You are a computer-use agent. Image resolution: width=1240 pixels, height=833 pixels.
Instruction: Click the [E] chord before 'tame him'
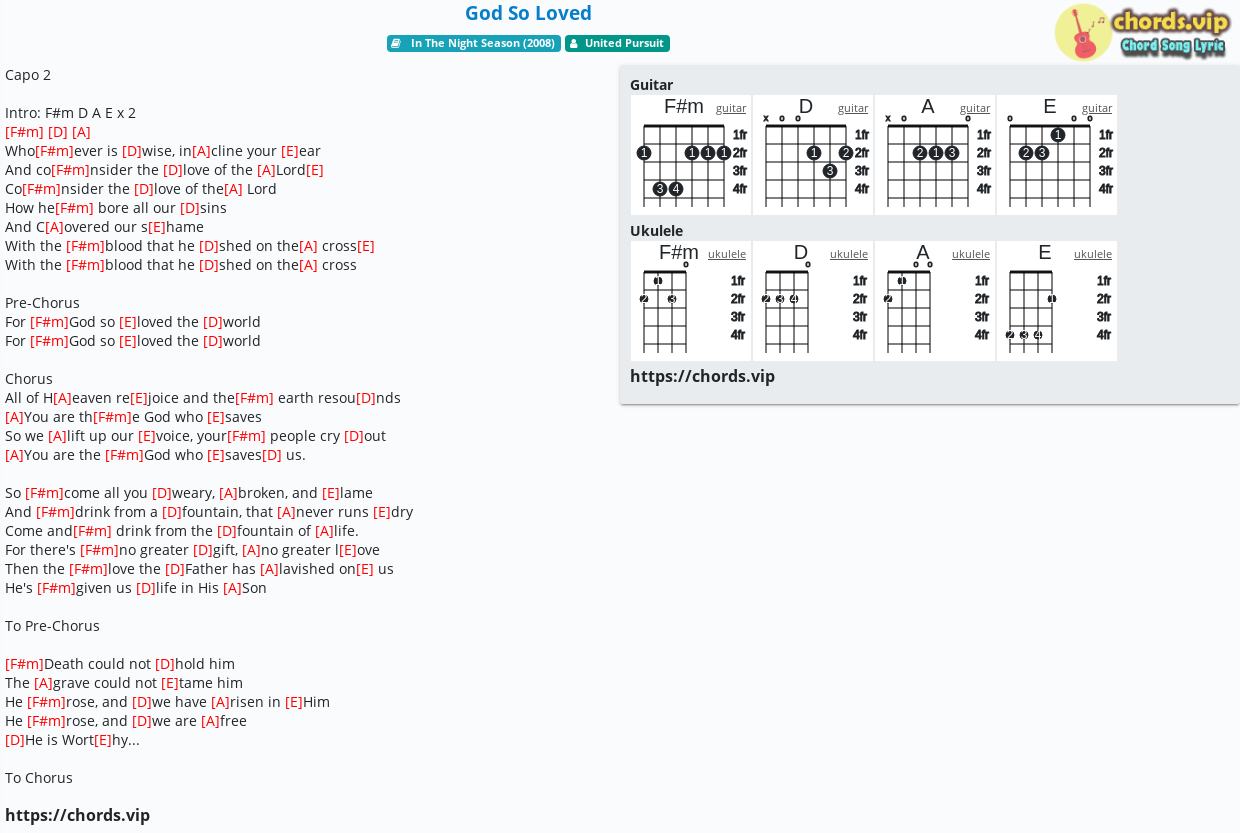[170, 683]
